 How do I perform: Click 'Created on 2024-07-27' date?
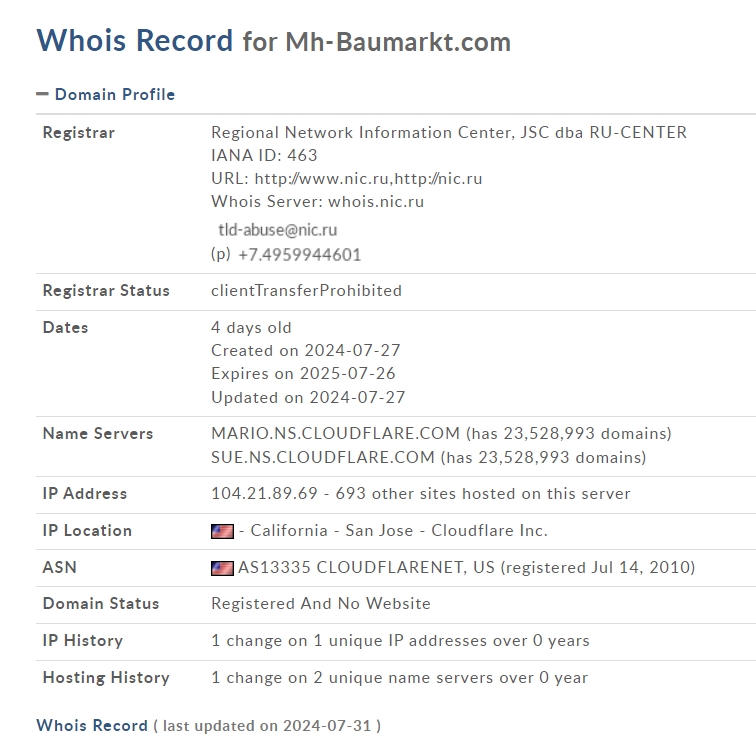coord(306,350)
